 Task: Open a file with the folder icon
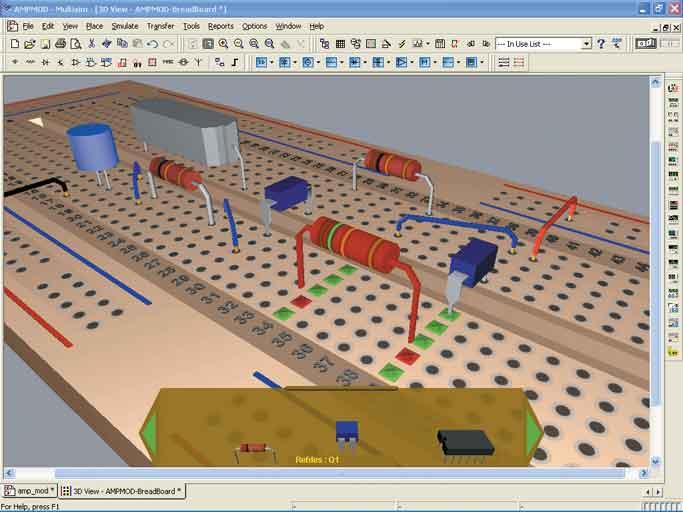[29, 44]
